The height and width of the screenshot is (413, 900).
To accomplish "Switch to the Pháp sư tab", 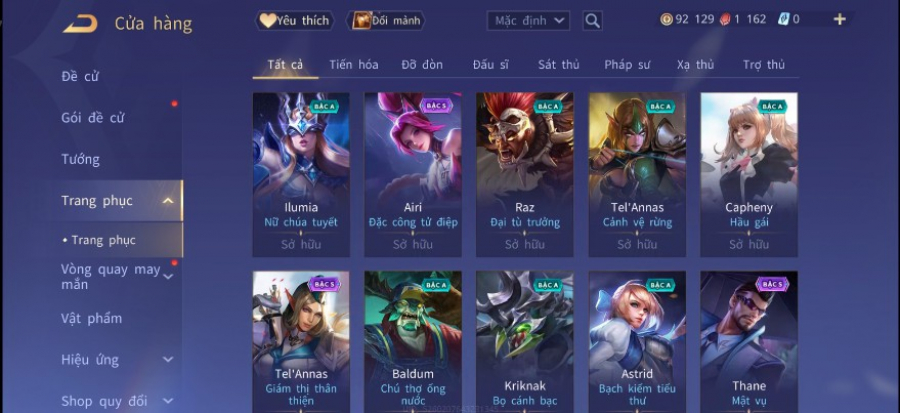I will 627,65.
